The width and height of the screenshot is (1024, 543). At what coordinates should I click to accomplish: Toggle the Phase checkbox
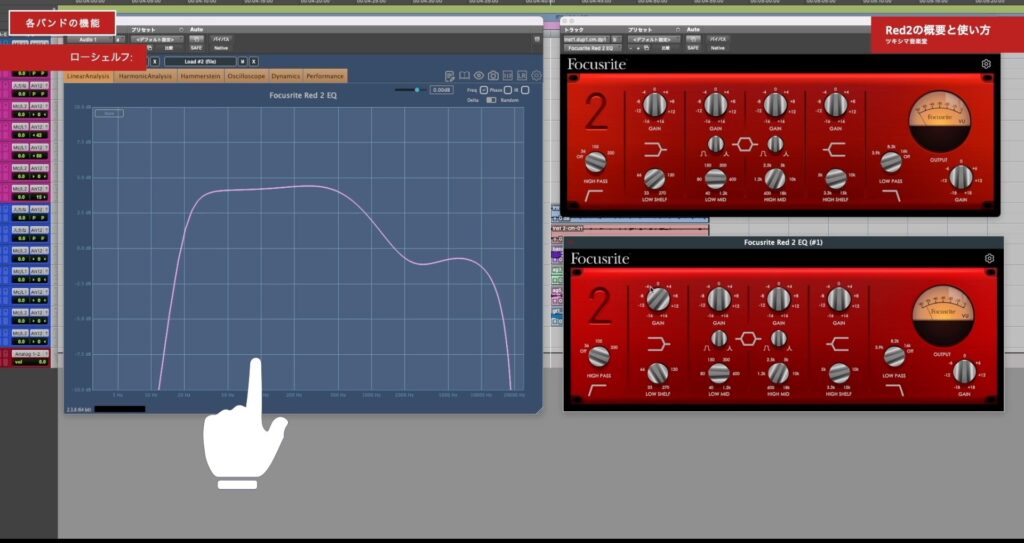[507, 90]
